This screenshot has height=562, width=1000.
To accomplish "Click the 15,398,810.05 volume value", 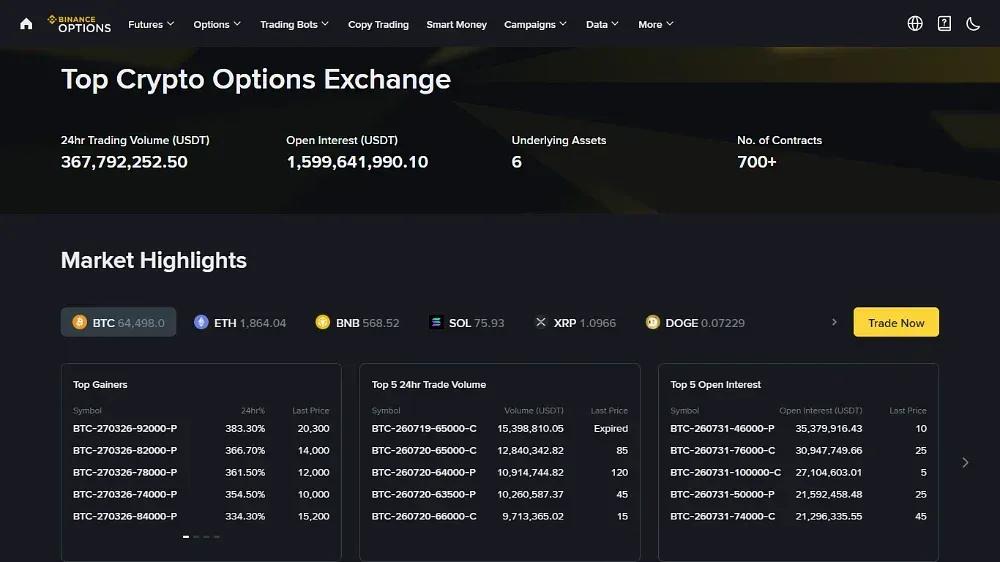I will [531, 429].
